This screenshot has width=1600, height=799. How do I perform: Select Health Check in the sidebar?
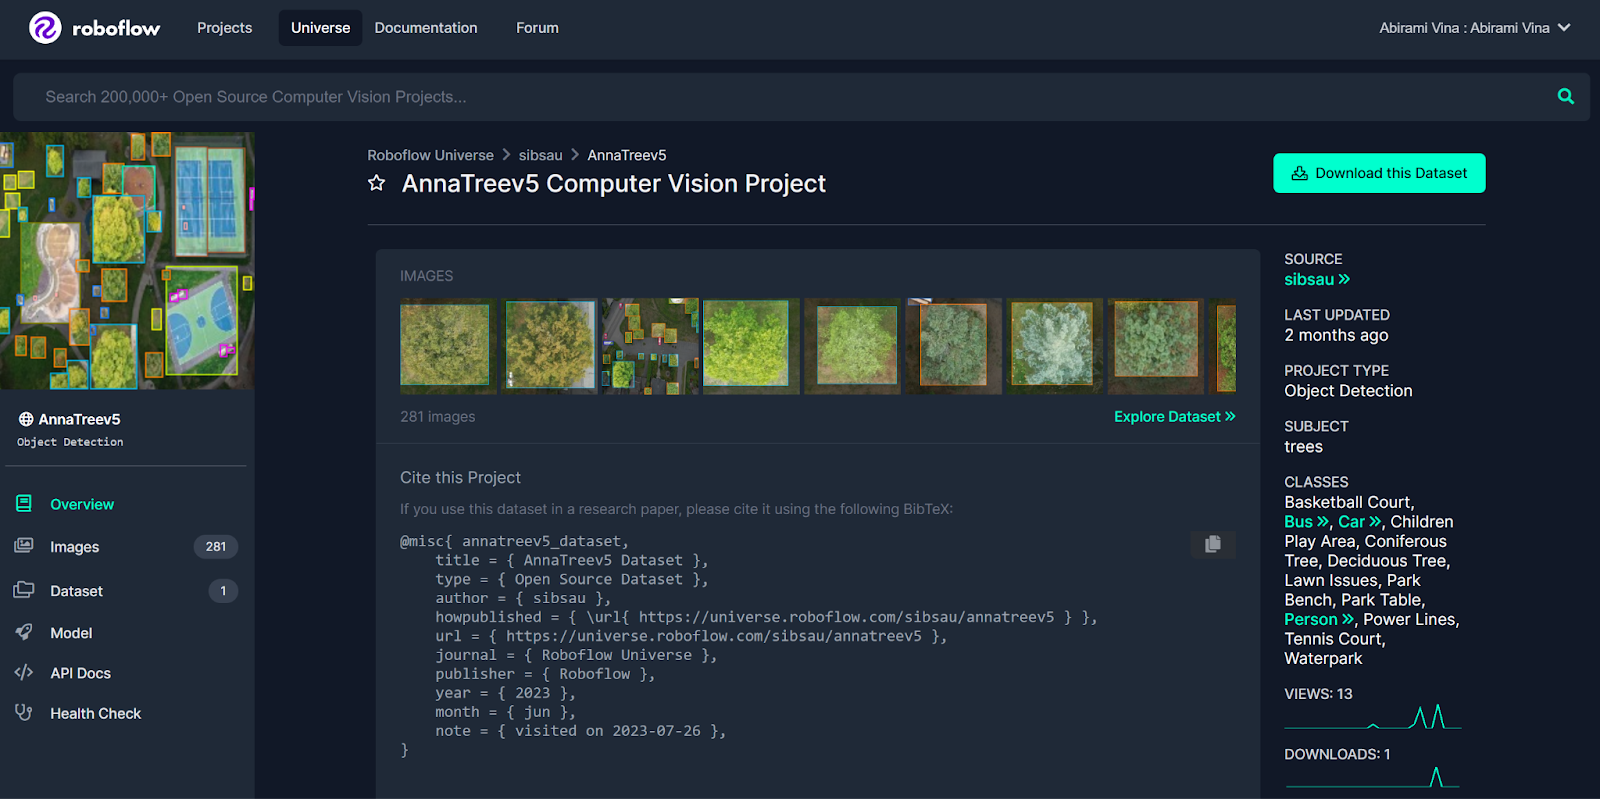96,713
